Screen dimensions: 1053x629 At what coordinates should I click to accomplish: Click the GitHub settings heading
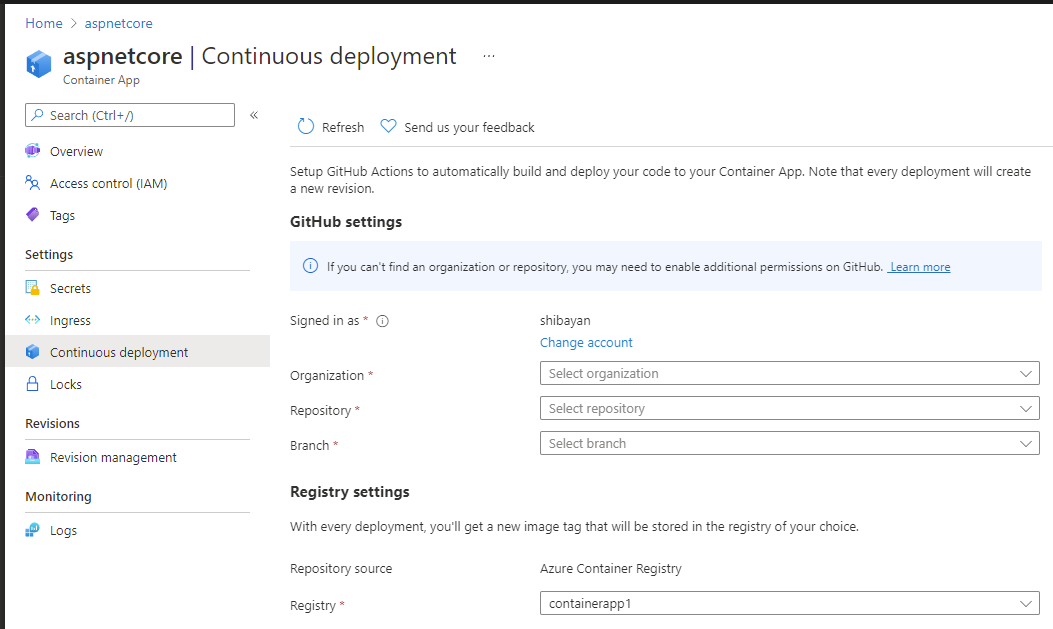346,222
